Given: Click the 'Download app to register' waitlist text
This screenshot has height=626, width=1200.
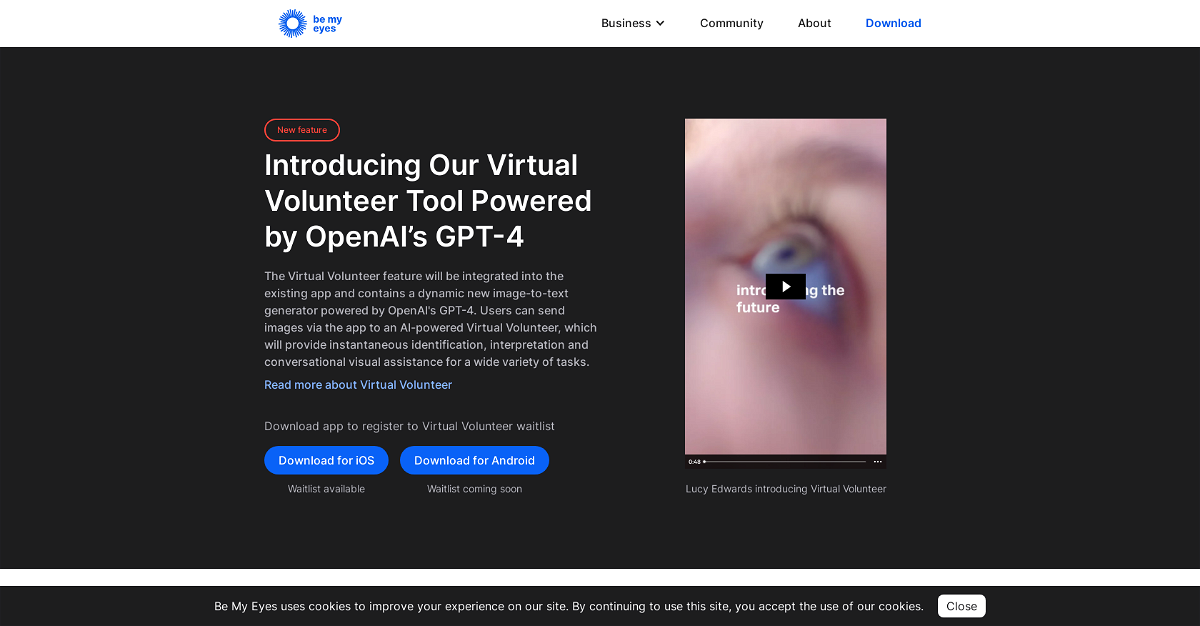Looking at the screenshot, I should (409, 426).
